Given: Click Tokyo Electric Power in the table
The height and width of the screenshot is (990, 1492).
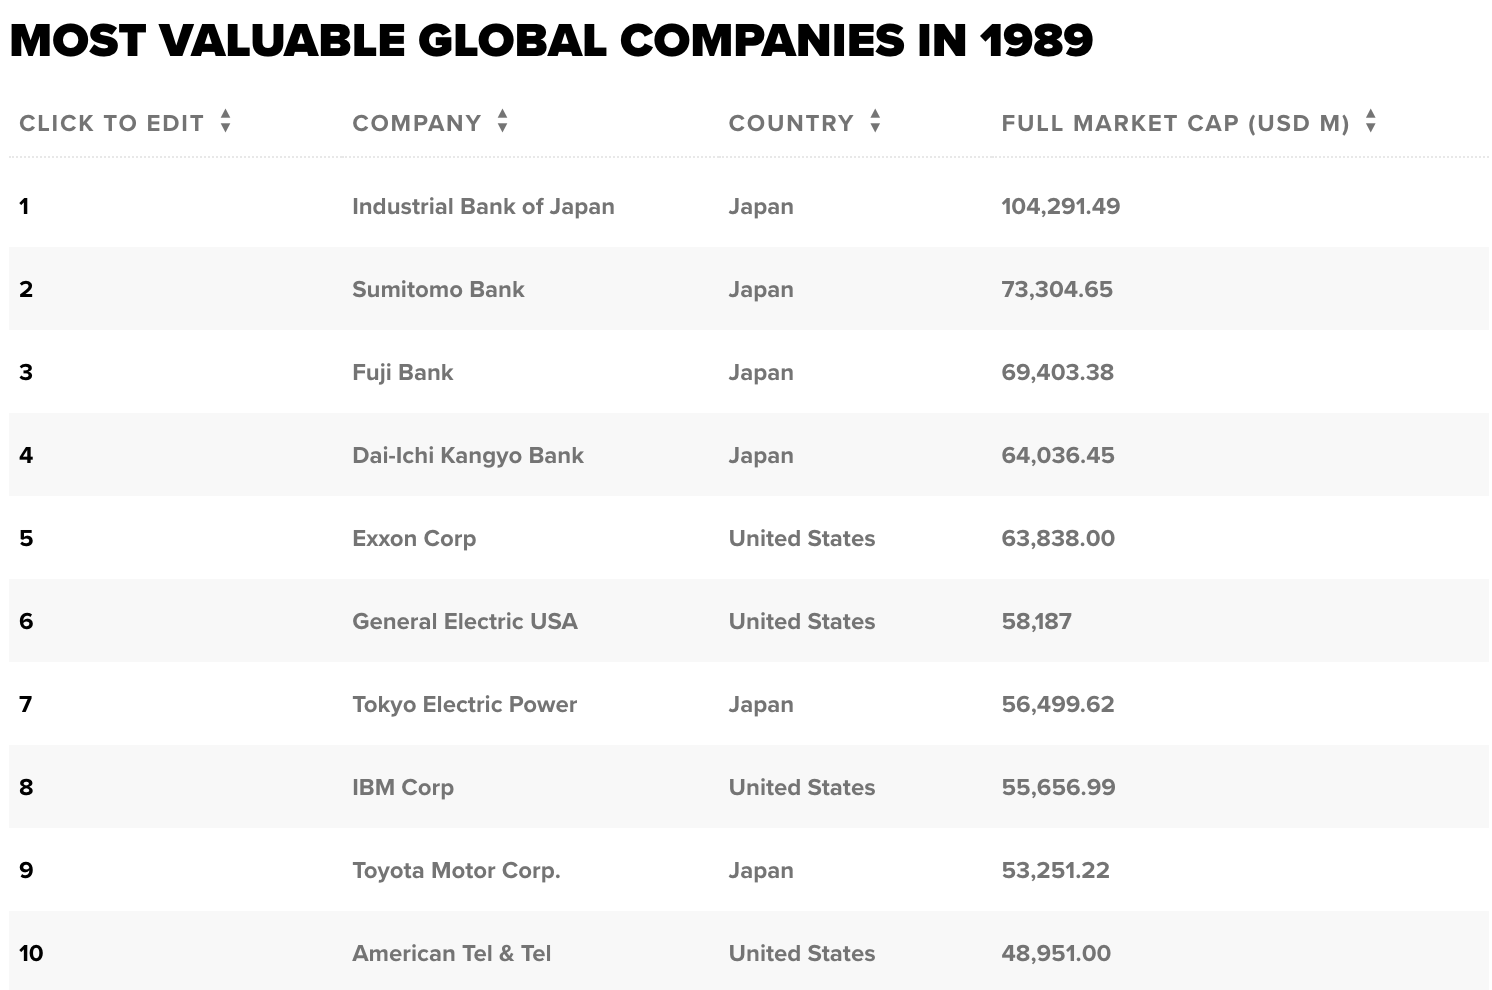Looking at the screenshot, I should click(464, 704).
